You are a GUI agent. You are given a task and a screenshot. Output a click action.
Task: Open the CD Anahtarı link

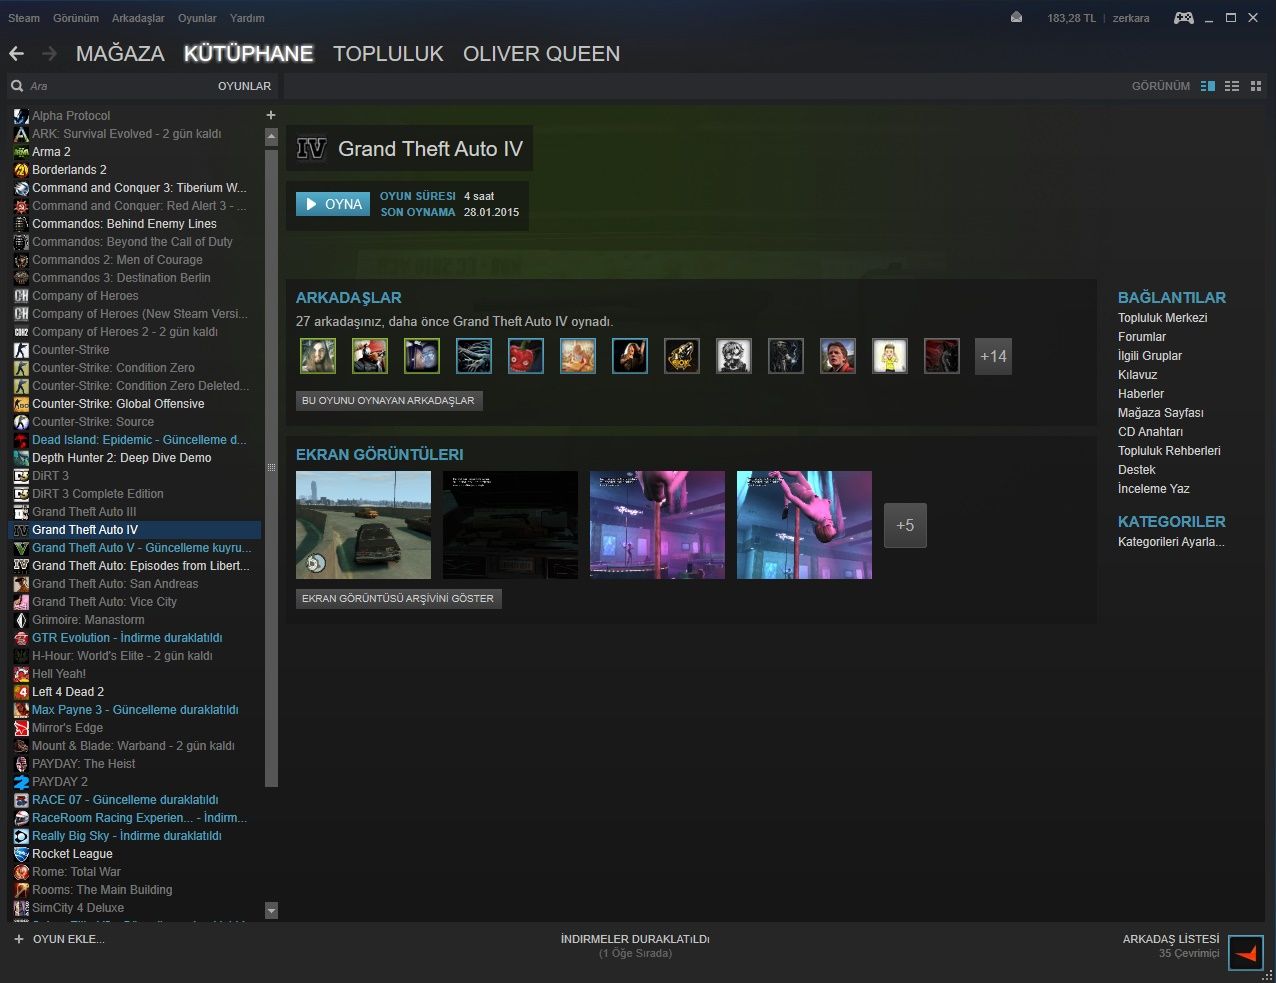click(1150, 432)
